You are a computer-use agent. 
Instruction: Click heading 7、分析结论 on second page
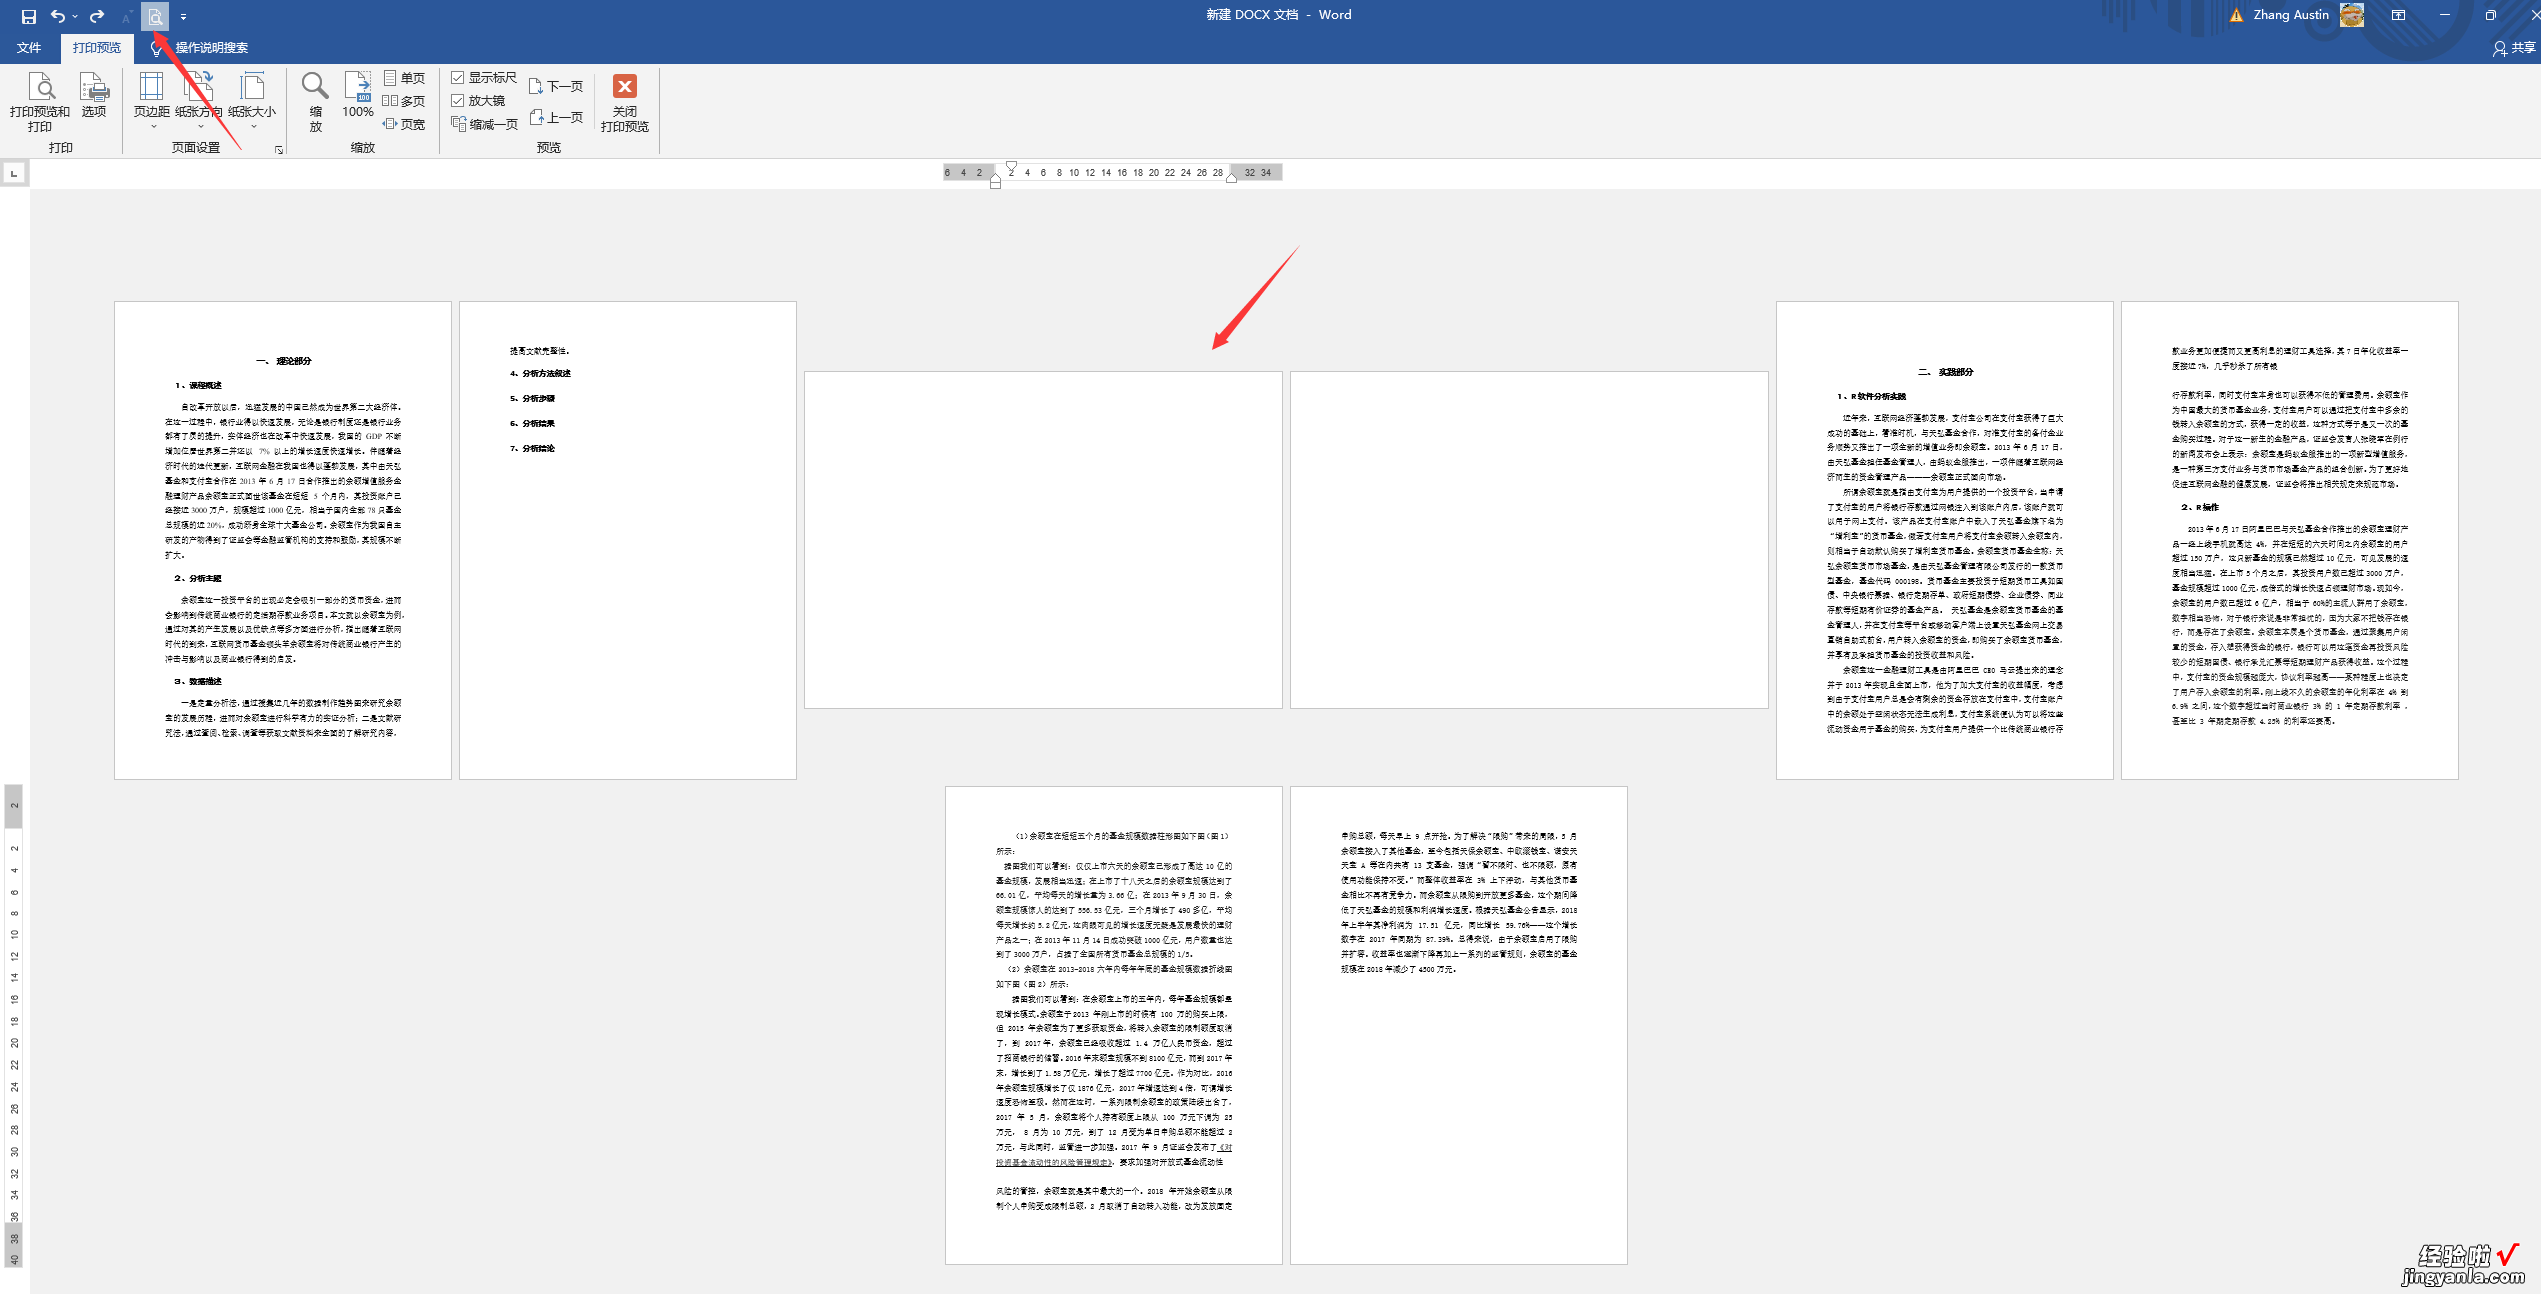coord(532,448)
